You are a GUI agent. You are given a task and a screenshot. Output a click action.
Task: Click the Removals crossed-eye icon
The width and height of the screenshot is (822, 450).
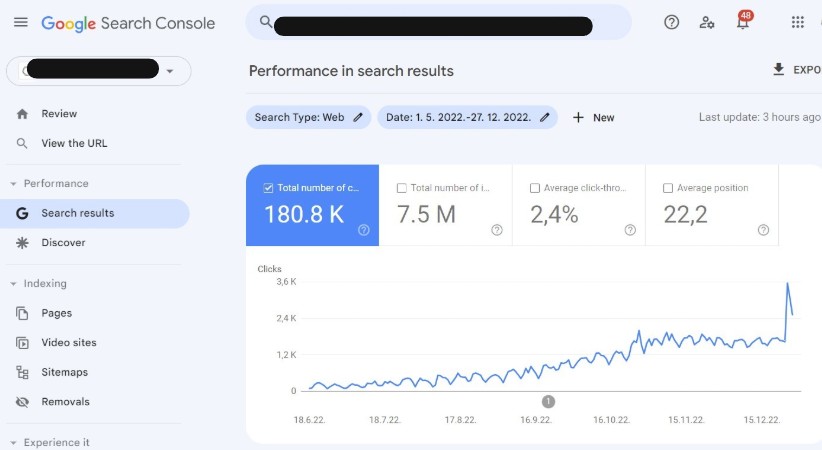pyautogui.click(x=22, y=402)
